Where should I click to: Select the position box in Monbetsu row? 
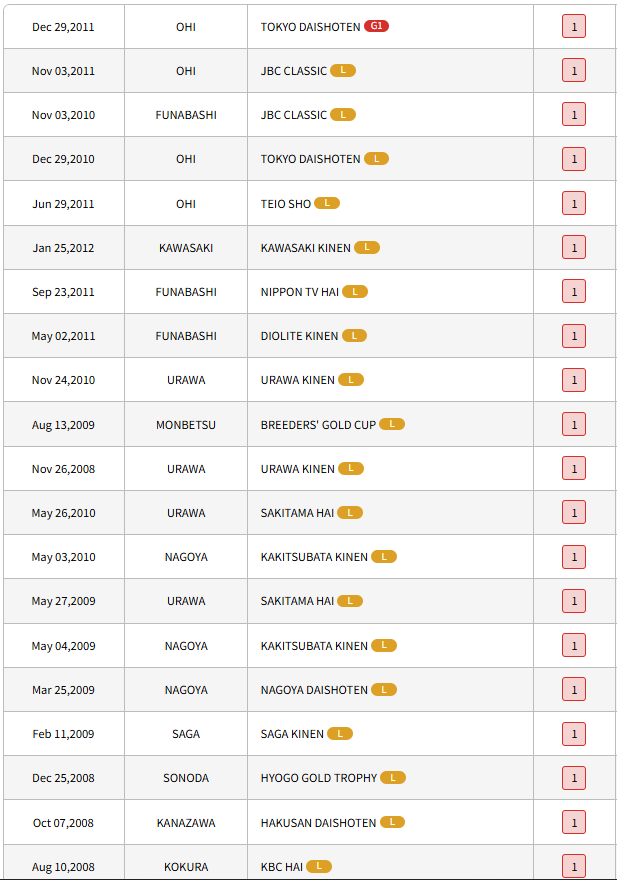pos(574,425)
